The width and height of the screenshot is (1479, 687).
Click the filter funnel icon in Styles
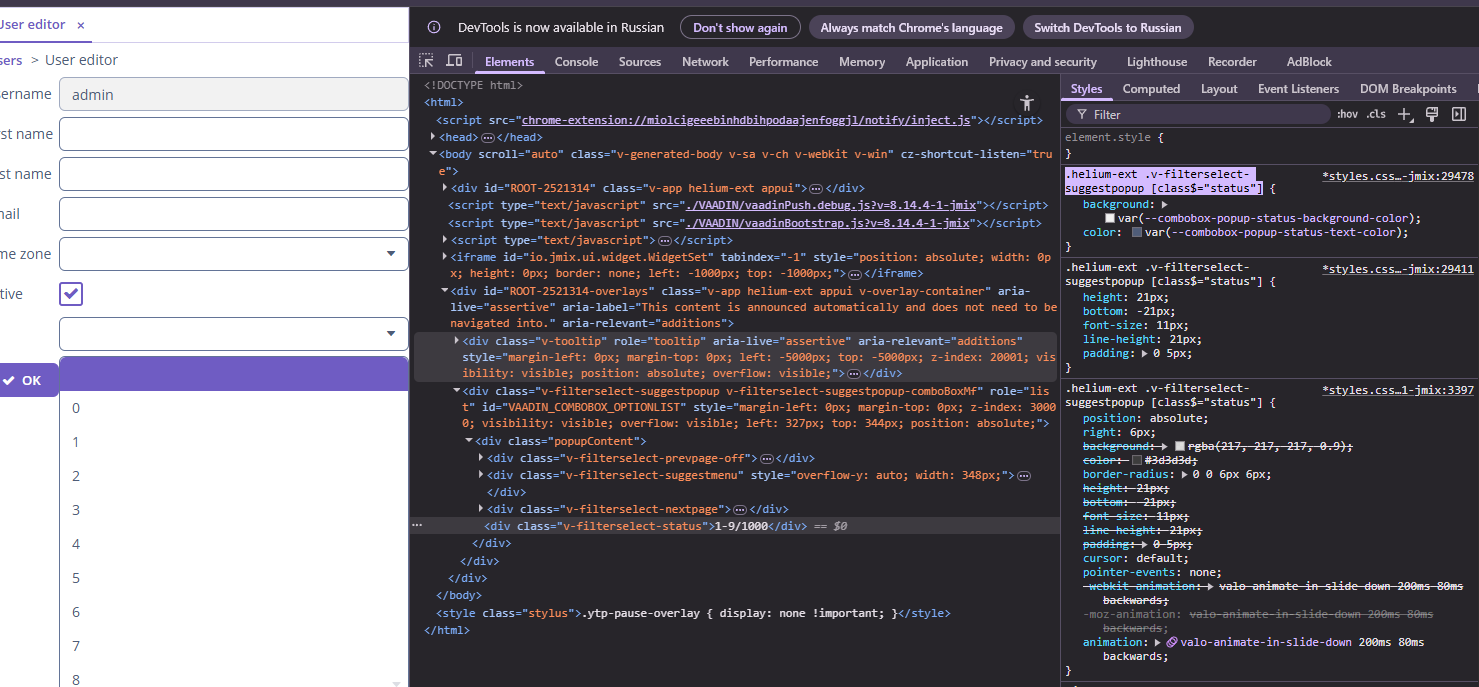point(1082,115)
